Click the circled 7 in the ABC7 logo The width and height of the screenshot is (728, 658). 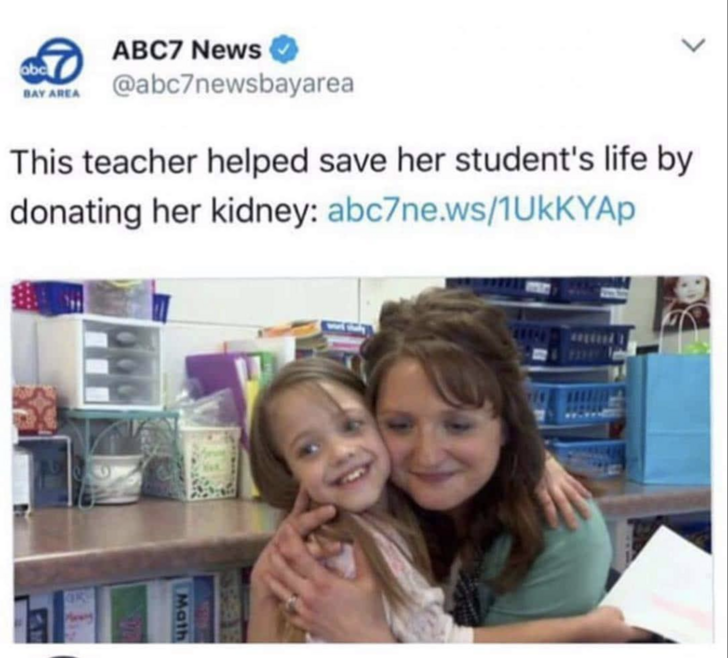click(x=58, y=60)
